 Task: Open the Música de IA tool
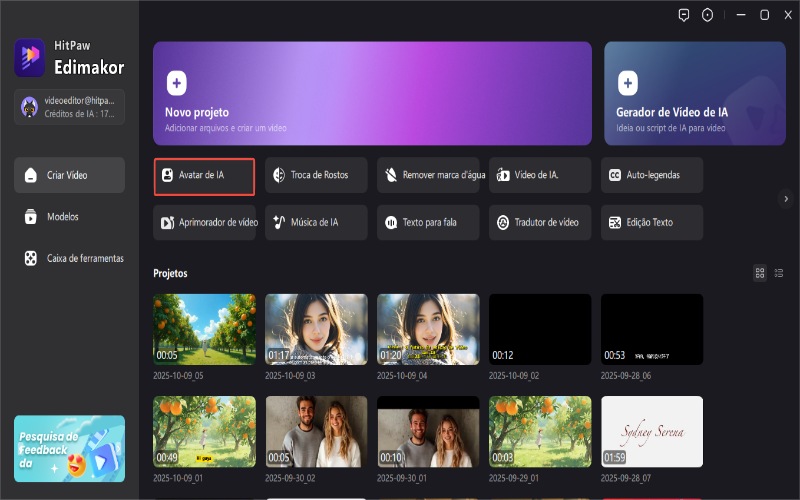[316, 222]
